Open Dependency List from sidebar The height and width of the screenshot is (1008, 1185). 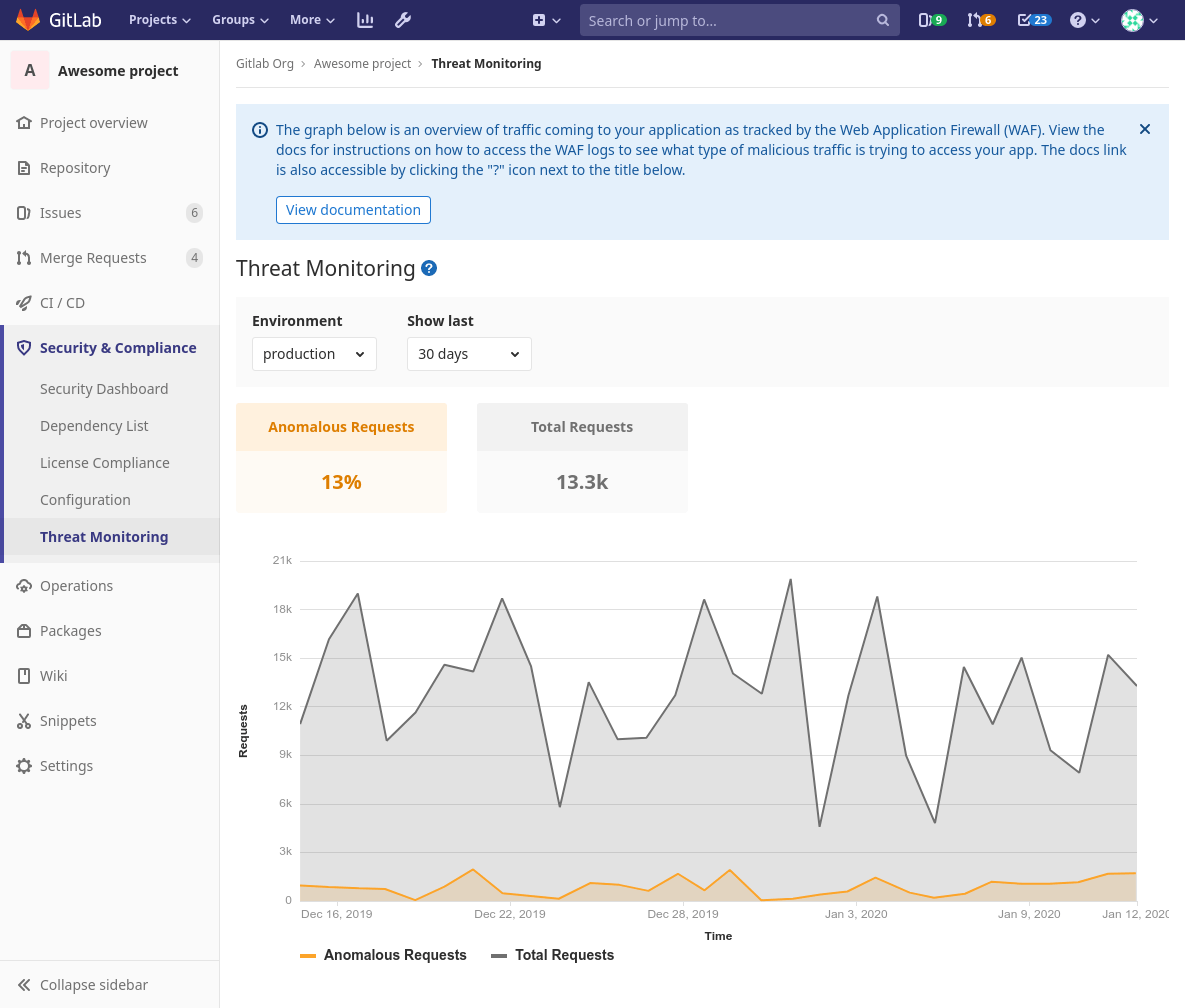point(94,425)
